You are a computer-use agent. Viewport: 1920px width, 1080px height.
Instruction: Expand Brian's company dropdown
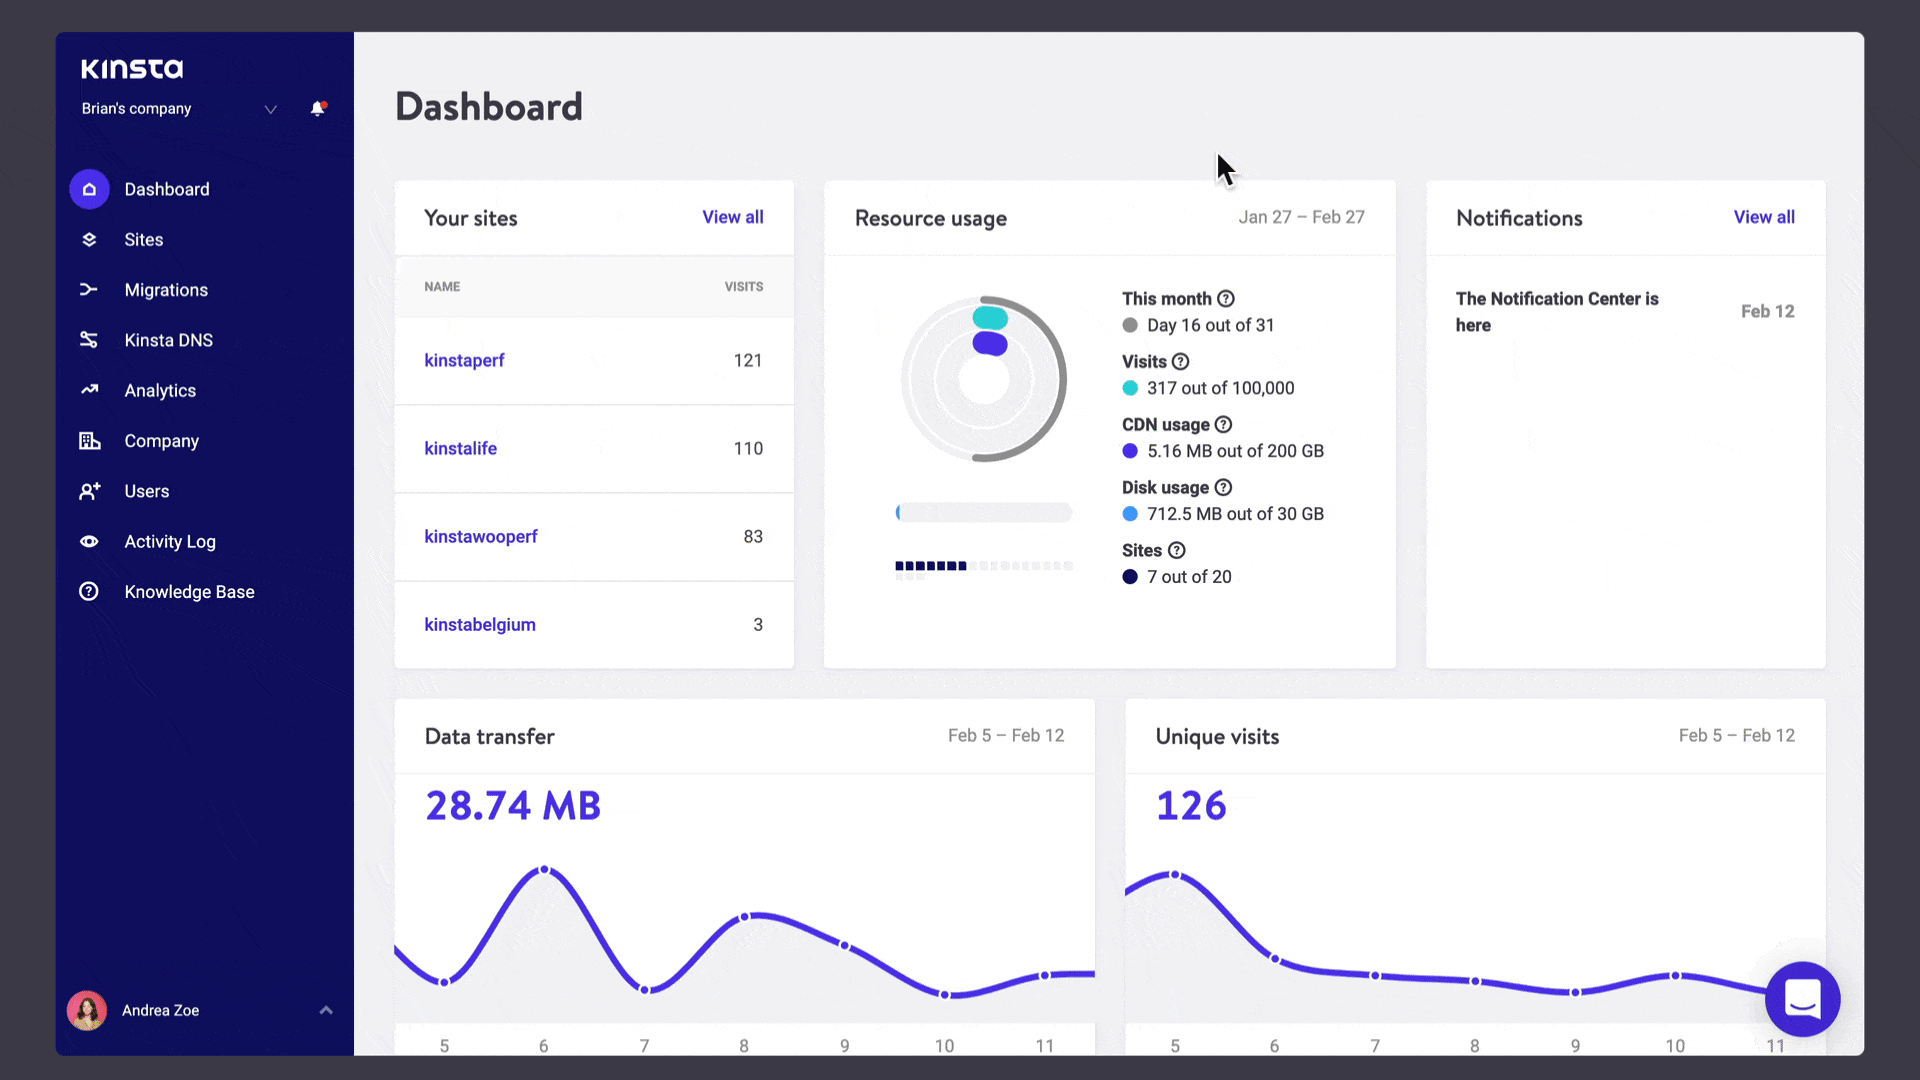270,108
